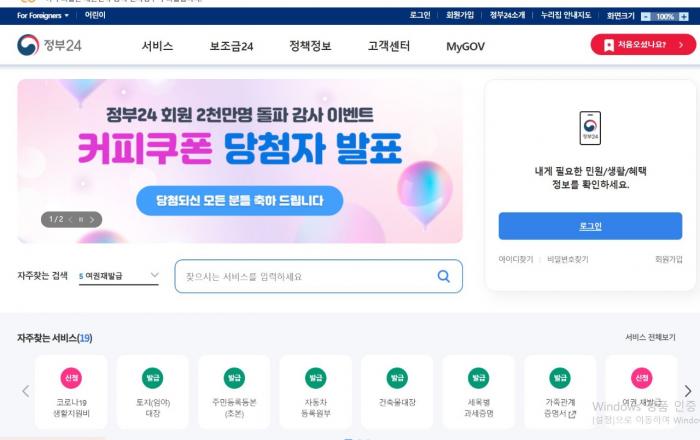Increase screen size with plus icon
700x440 pixels.
[683, 17]
